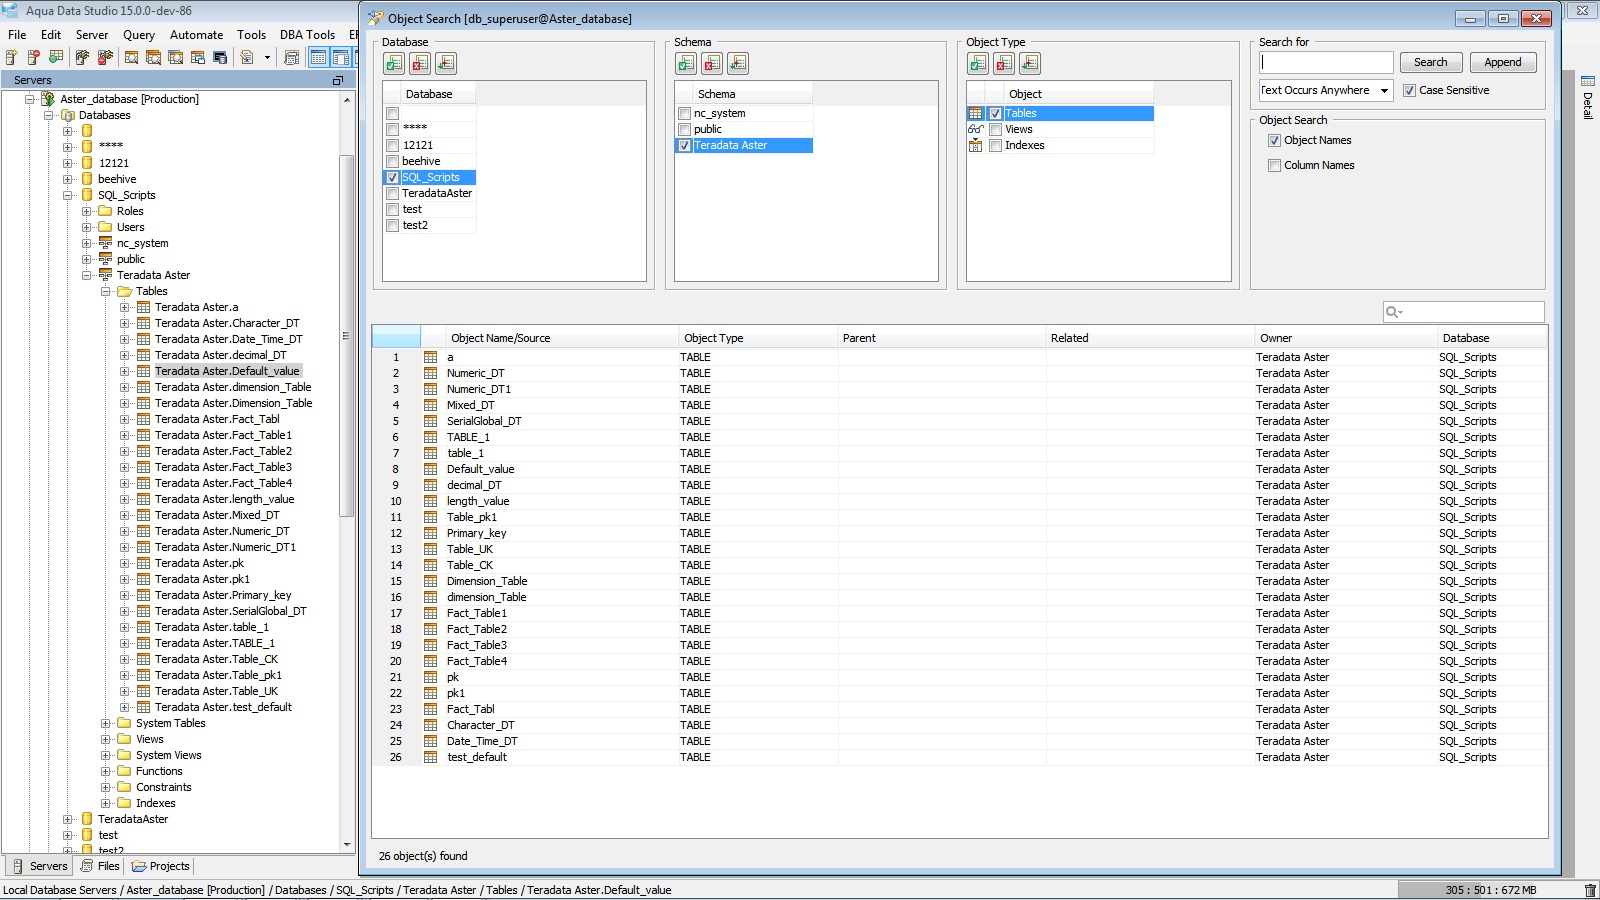Open the black database console toolbar icon
Screen dimensions: 1600x900
pyautogui.click(x=220, y=57)
